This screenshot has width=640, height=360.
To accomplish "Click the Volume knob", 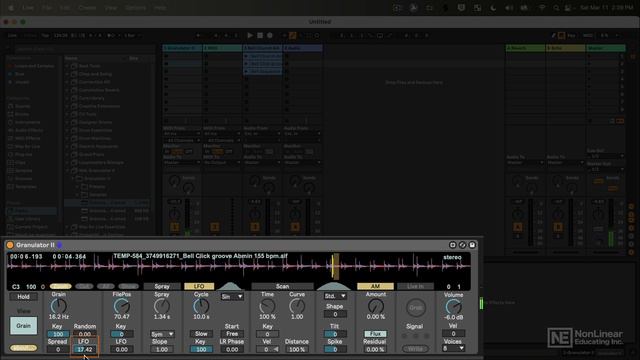I will pos(453,307).
